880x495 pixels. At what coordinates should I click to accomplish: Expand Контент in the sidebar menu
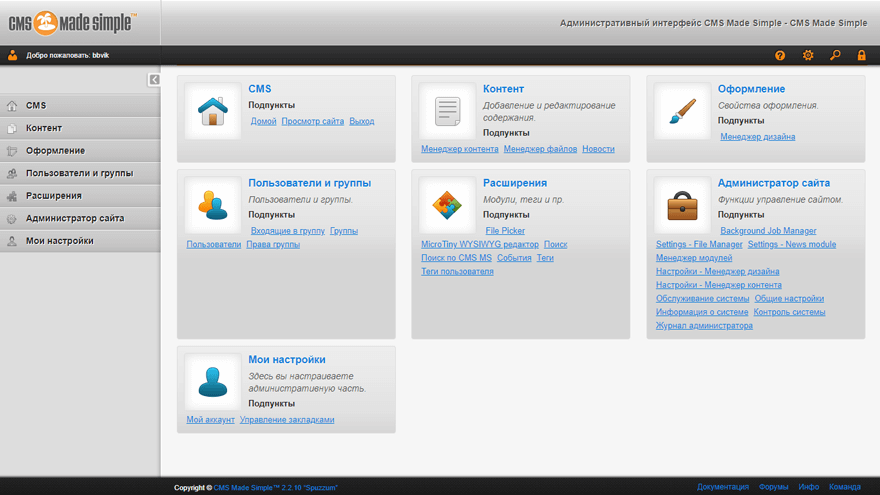(x=44, y=128)
